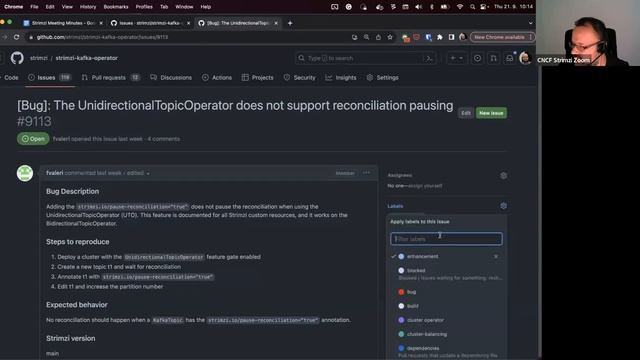This screenshot has height=360, width=640.
Task: Close the Strimzi Meeting Minutes tab
Action: tap(101, 23)
